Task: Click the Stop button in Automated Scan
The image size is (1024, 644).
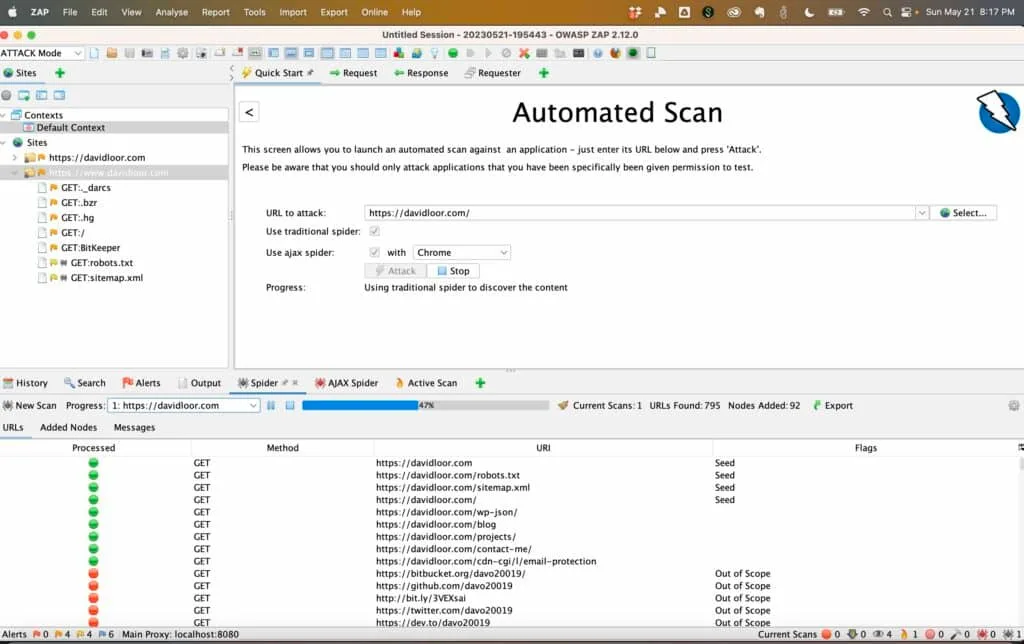Action: pyautogui.click(x=453, y=271)
